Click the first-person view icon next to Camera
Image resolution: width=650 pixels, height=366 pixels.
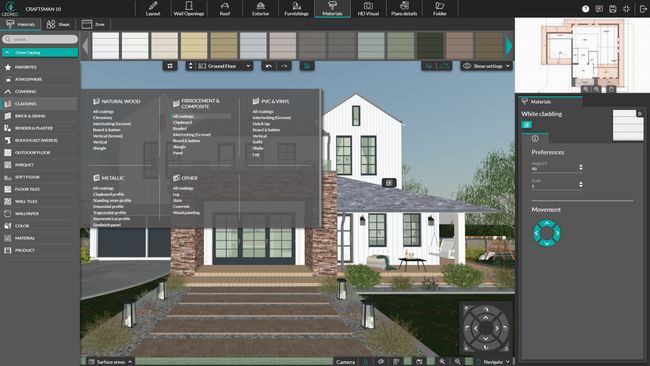[366, 361]
